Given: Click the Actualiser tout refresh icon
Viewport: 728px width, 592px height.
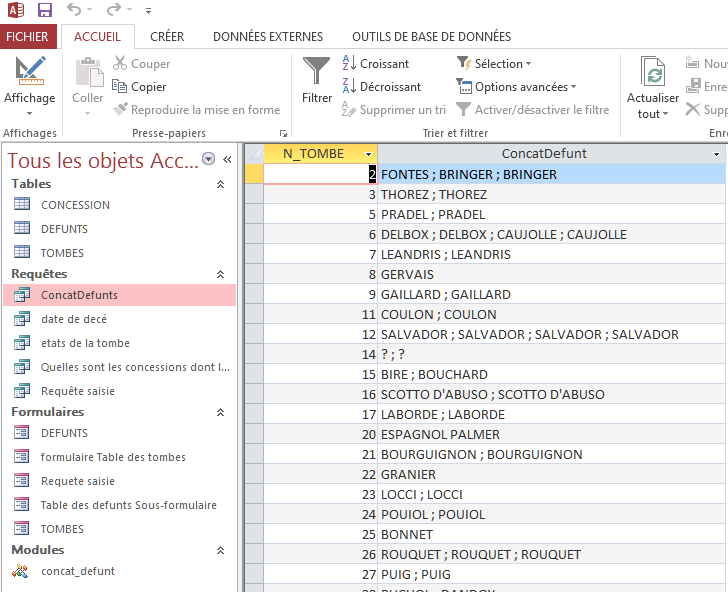Looking at the screenshot, I should (x=652, y=71).
